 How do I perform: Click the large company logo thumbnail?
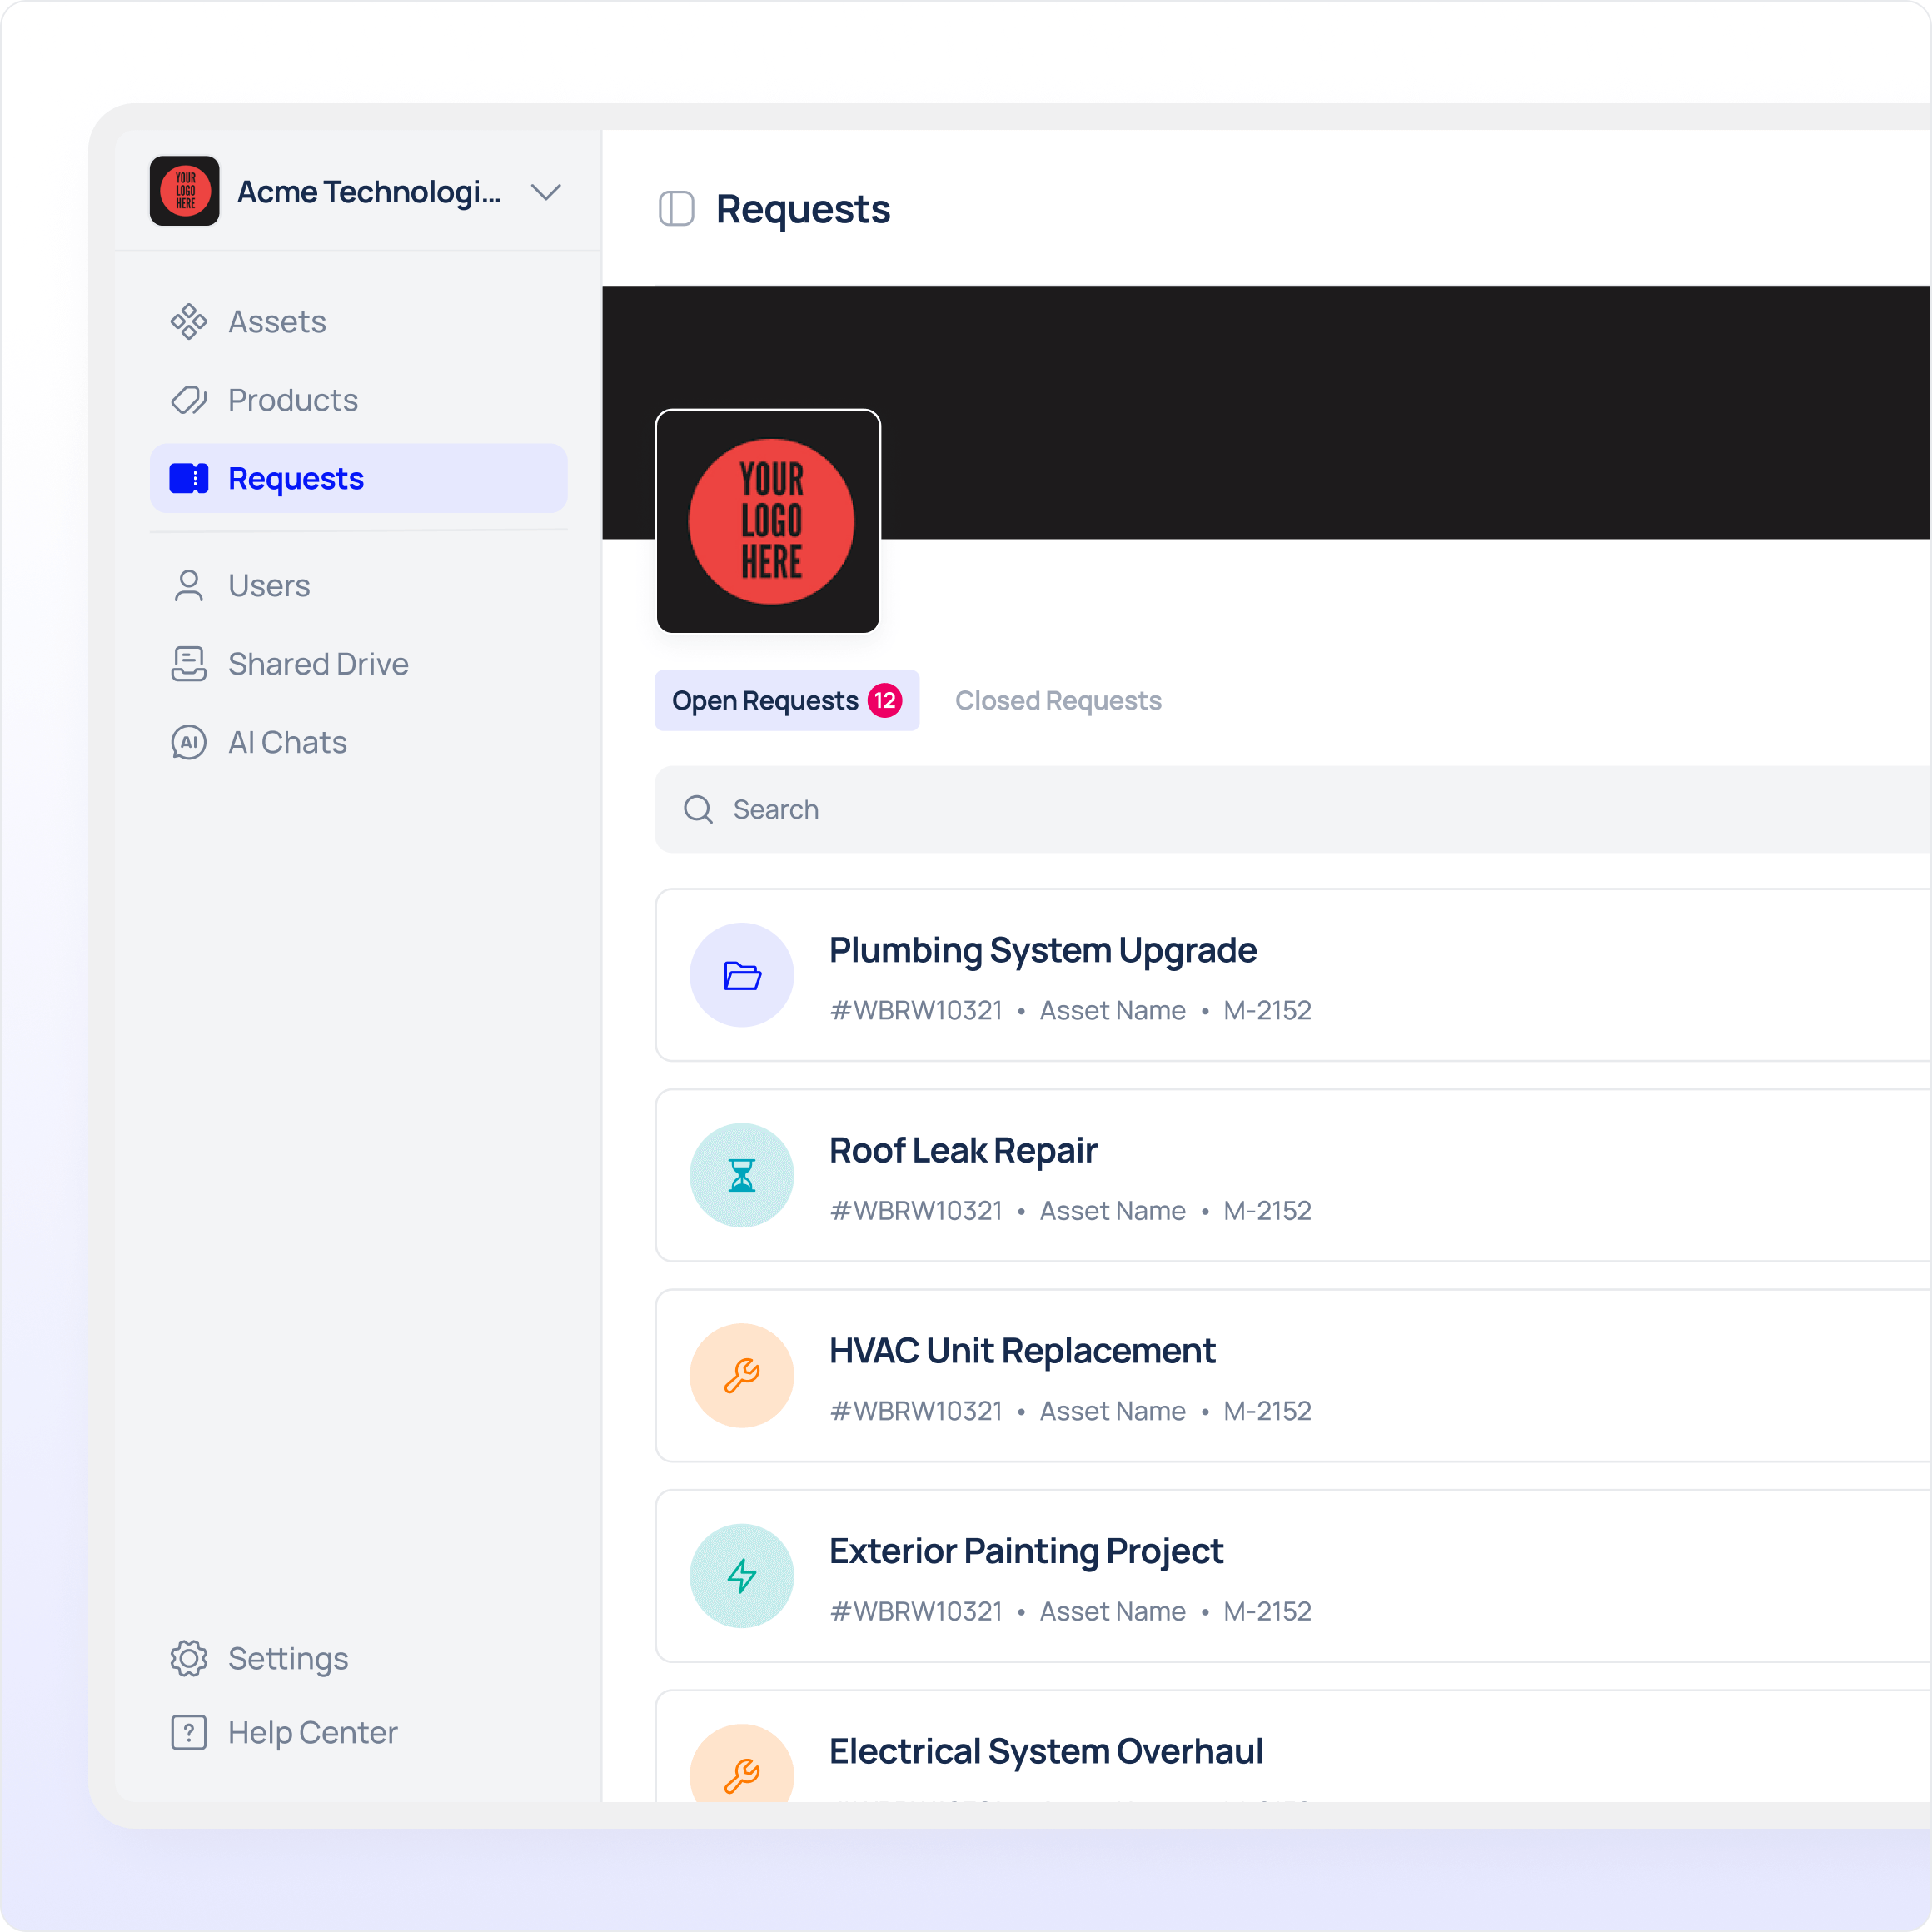pyautogui.click(x=768, y=521)
